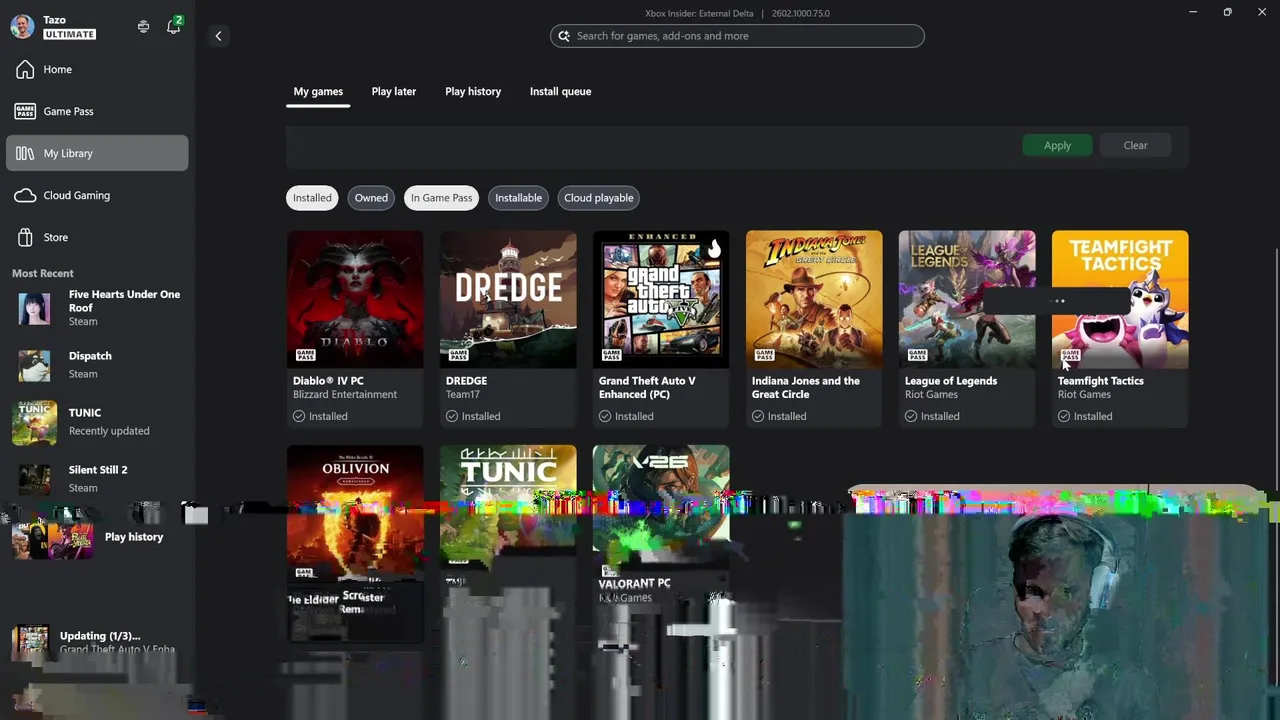Open Tazo profile avatar
The width and height of the screenshot is (1280, 720).
[22, 27]
